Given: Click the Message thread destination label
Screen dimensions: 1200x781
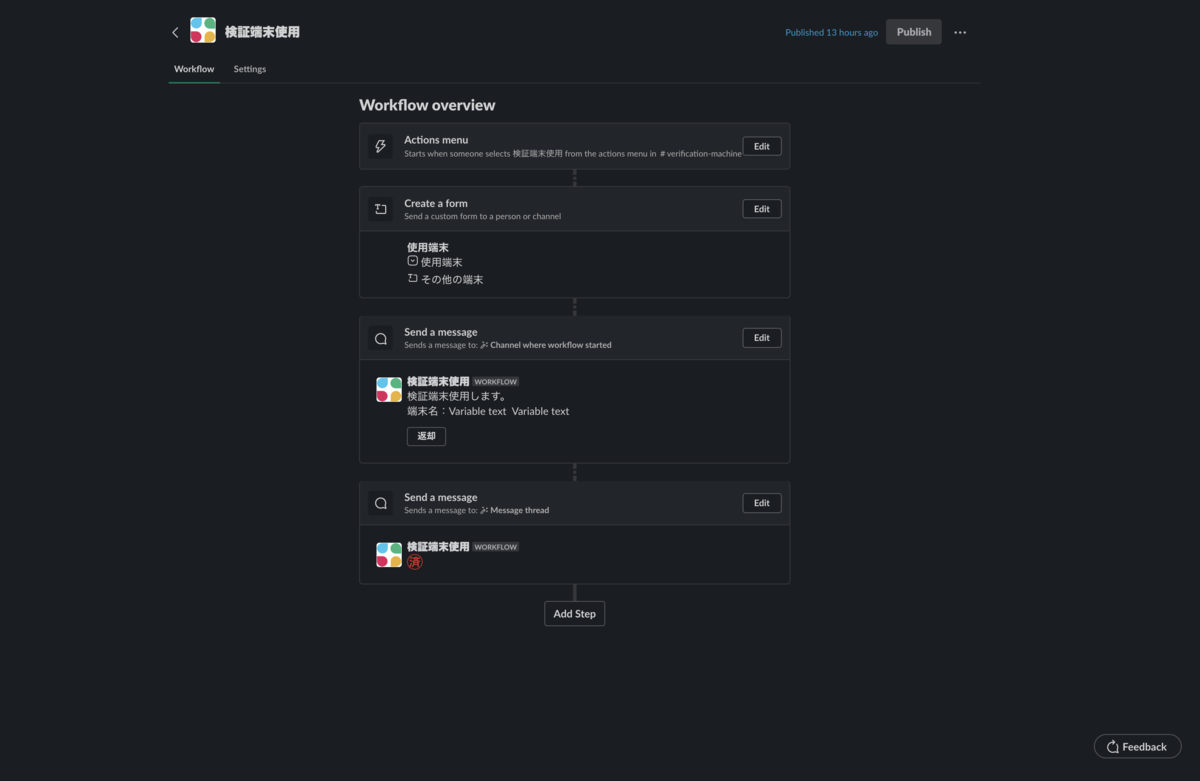Looking at the screenshot, I should pos(519,510).
